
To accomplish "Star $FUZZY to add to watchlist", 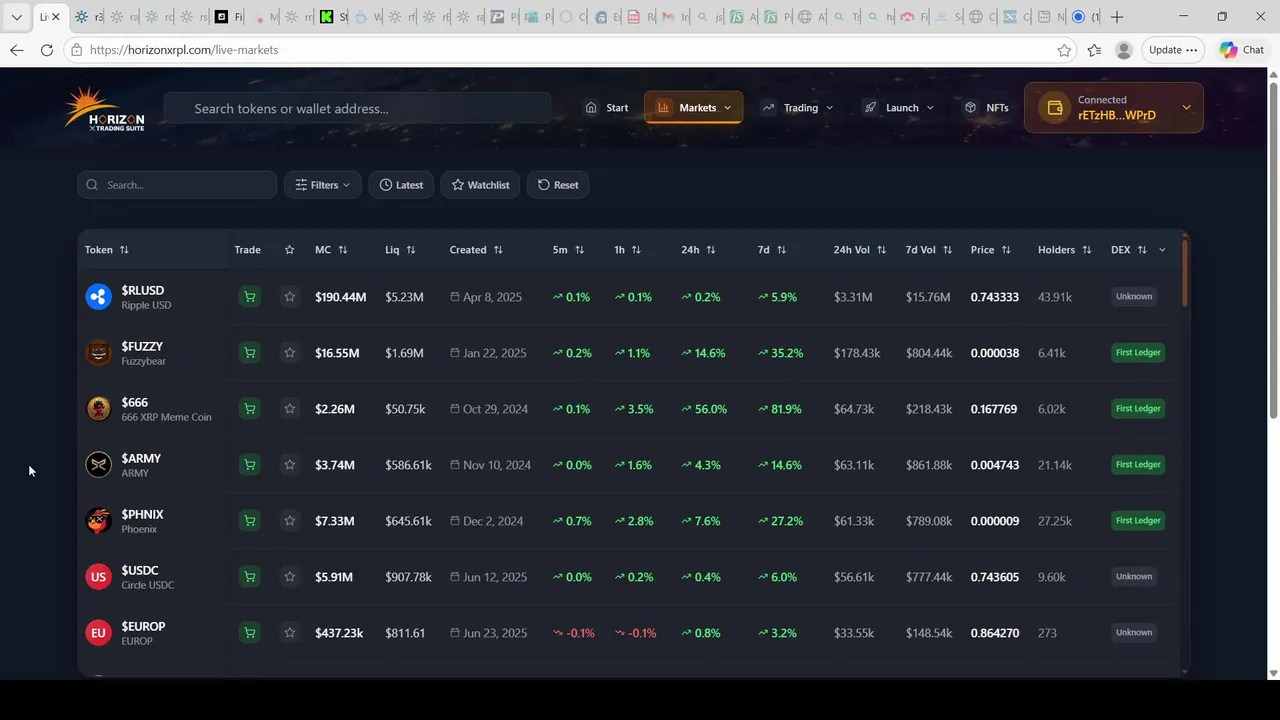I will pos(289,353).
